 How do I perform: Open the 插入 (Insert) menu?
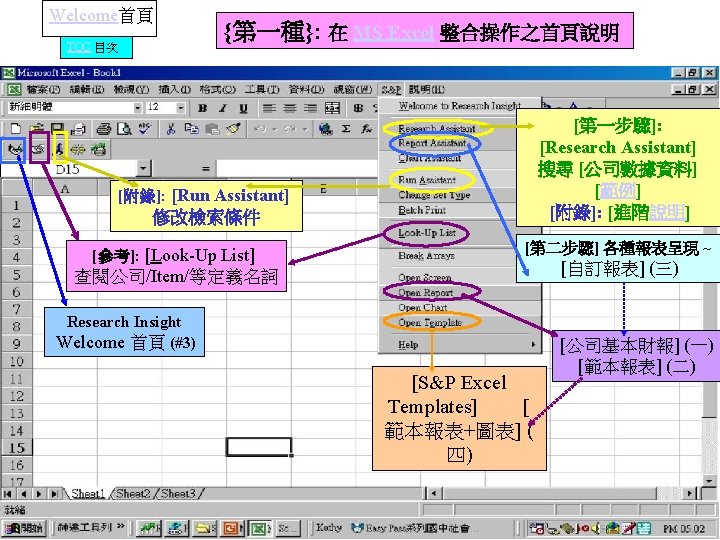point(174,89)
